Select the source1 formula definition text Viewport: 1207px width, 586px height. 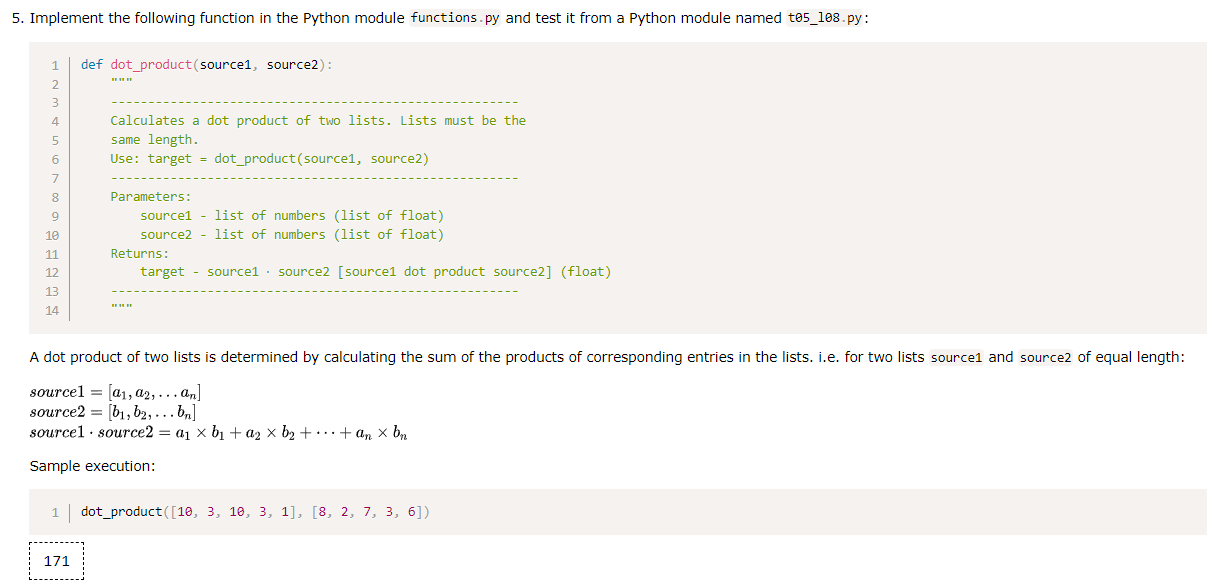click(113, 391)
